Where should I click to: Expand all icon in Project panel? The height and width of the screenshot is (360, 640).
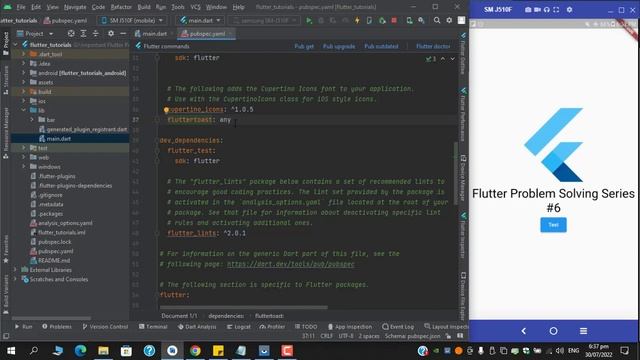coord(83,33)
